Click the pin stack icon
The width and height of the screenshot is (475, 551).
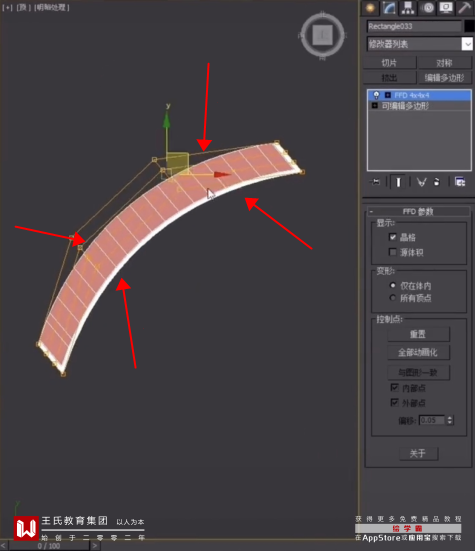point(375,182)
